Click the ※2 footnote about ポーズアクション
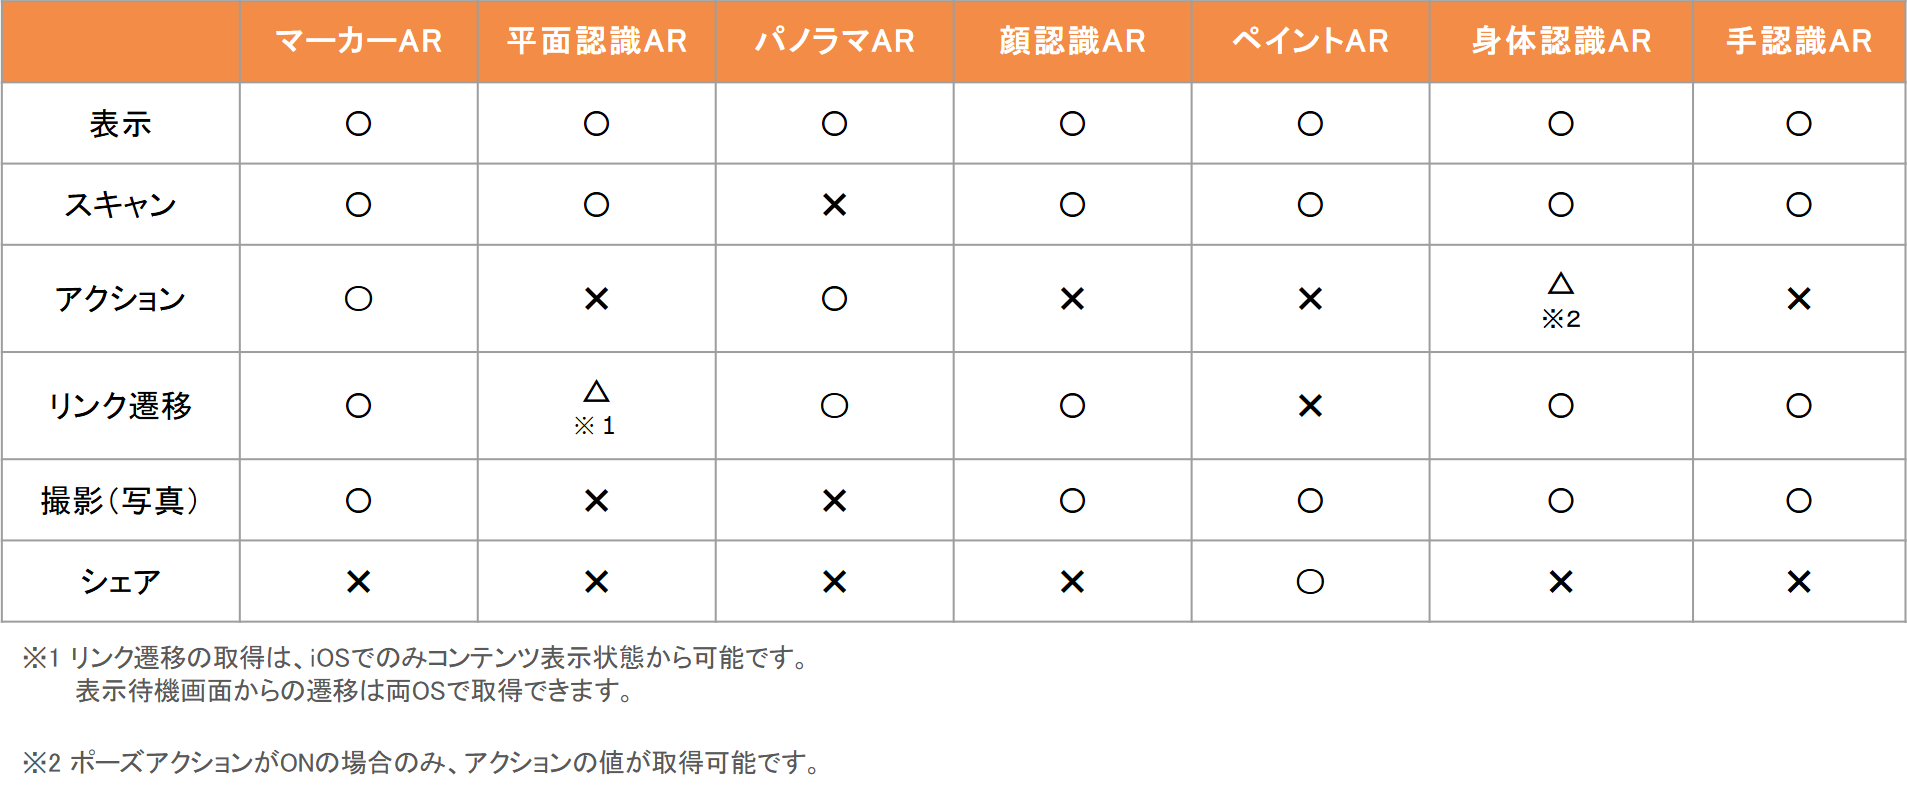The width and height of the screenshot is (1907, 797). [x=424, y=763]
